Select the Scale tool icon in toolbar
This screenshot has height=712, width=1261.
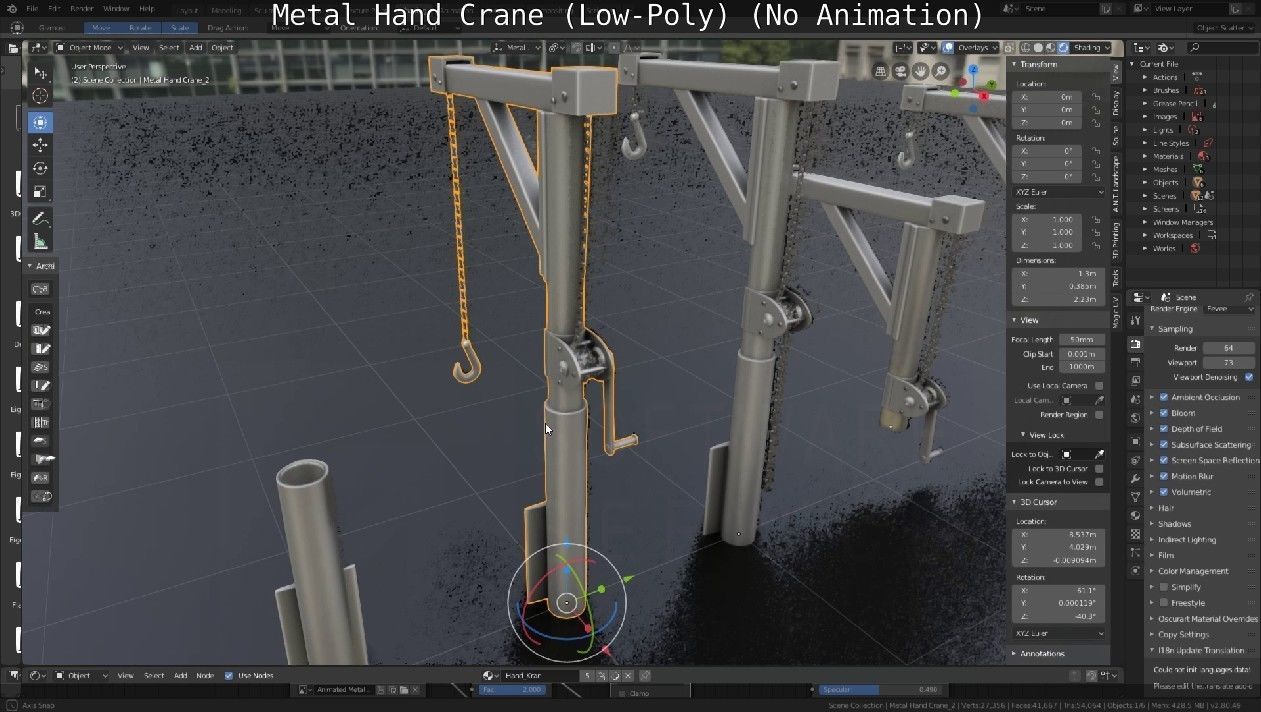(40, 192)
